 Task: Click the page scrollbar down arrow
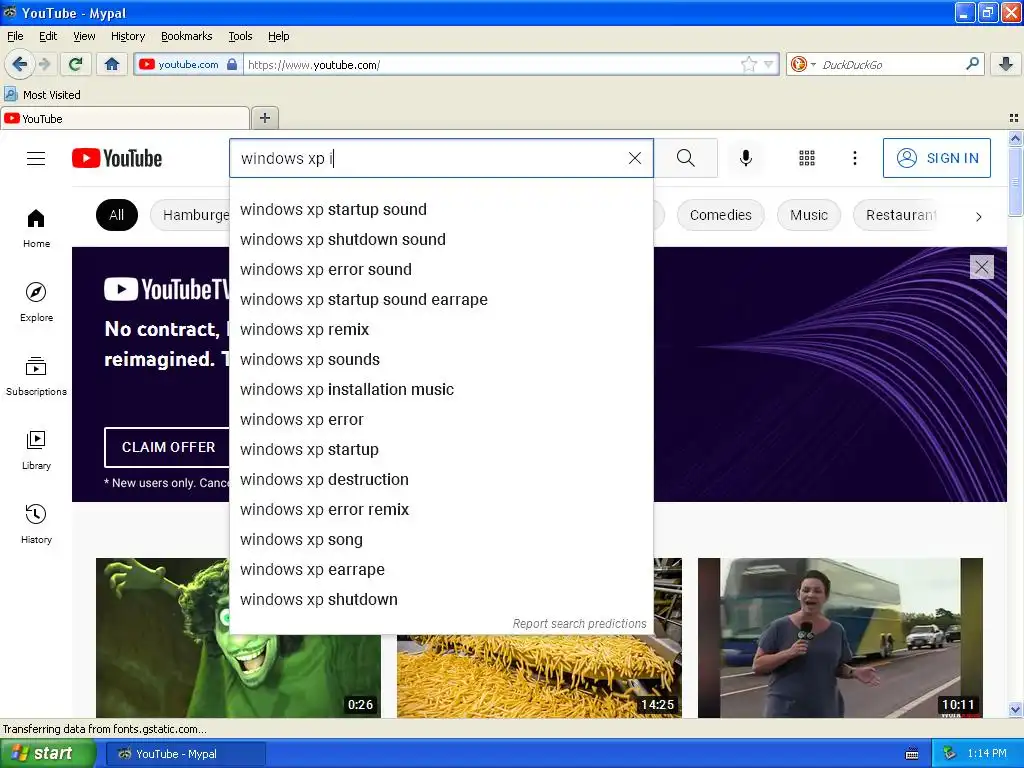(x=1015, y=709)
